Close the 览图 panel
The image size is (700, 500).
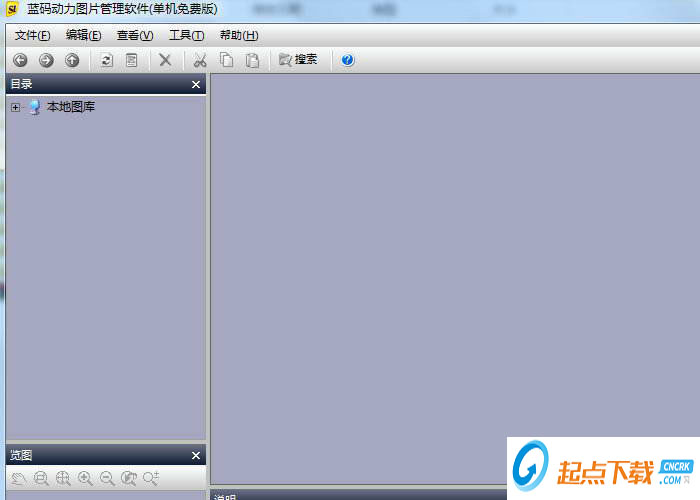(196, 455)
